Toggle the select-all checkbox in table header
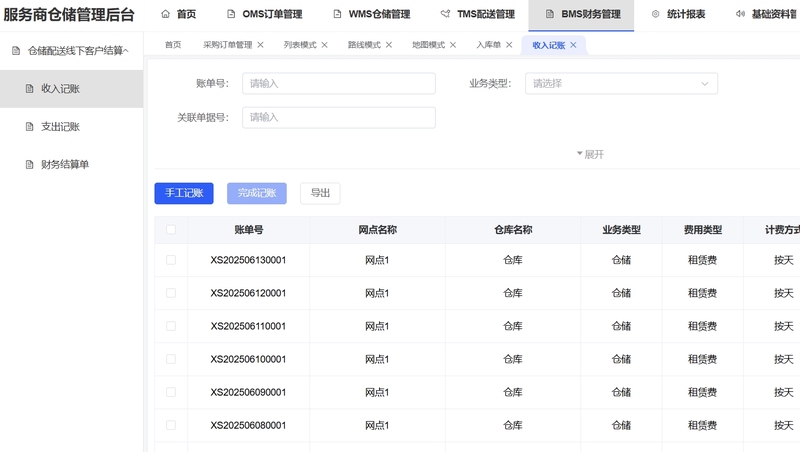The width and height of the screenshot is (800, 452). 171,230
